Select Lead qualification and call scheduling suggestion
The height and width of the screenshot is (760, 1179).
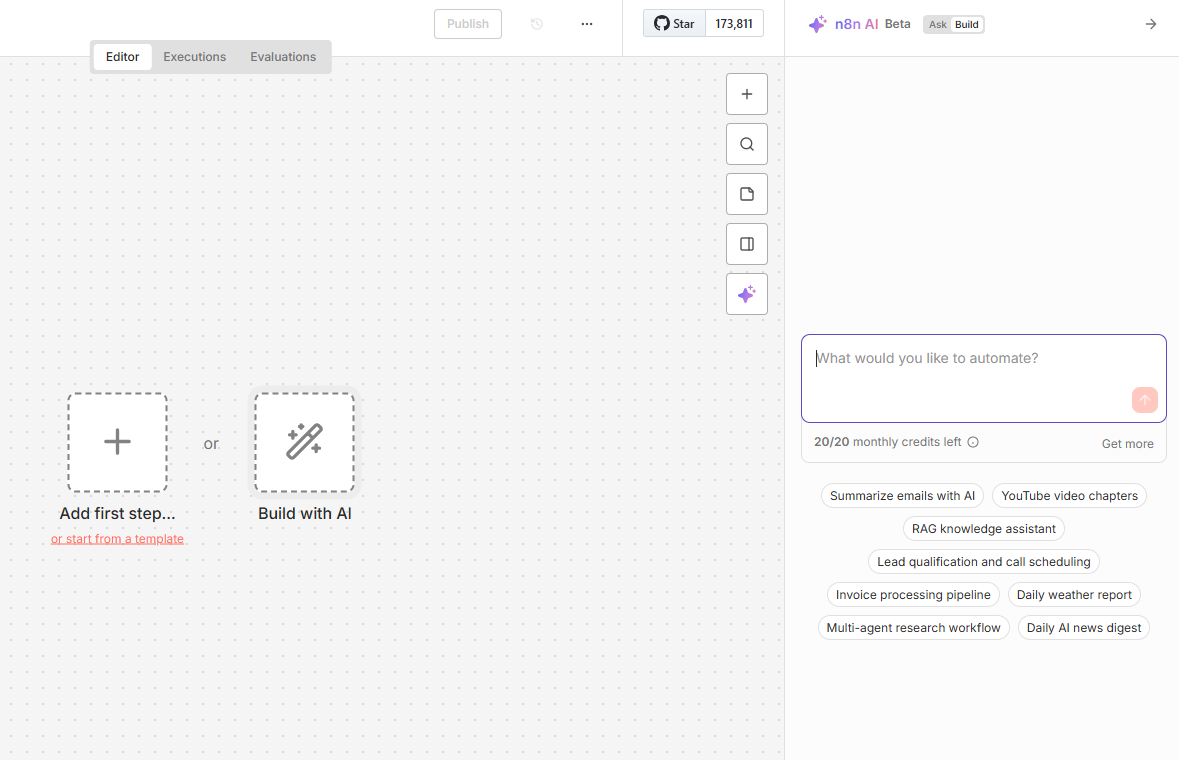tap(984, 562)
